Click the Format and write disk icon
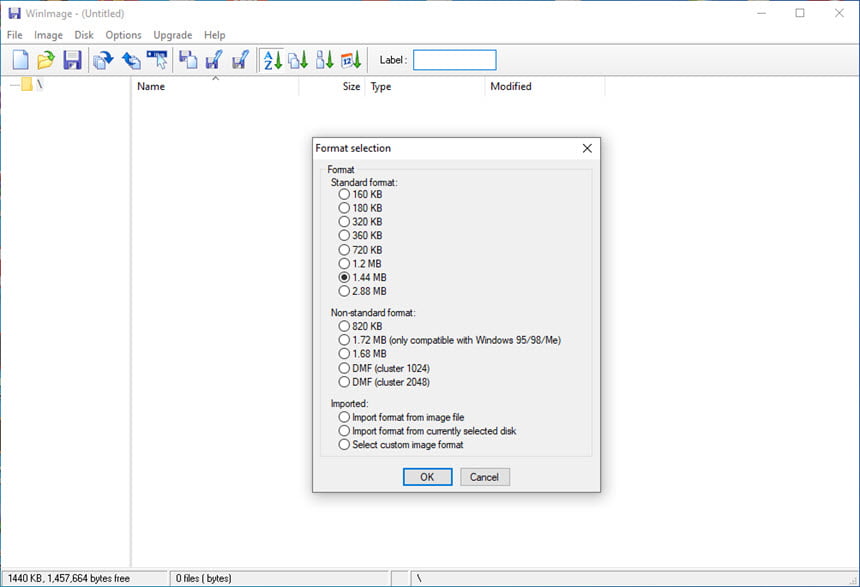This screenshot has height=587, width=860. point(240,60)
